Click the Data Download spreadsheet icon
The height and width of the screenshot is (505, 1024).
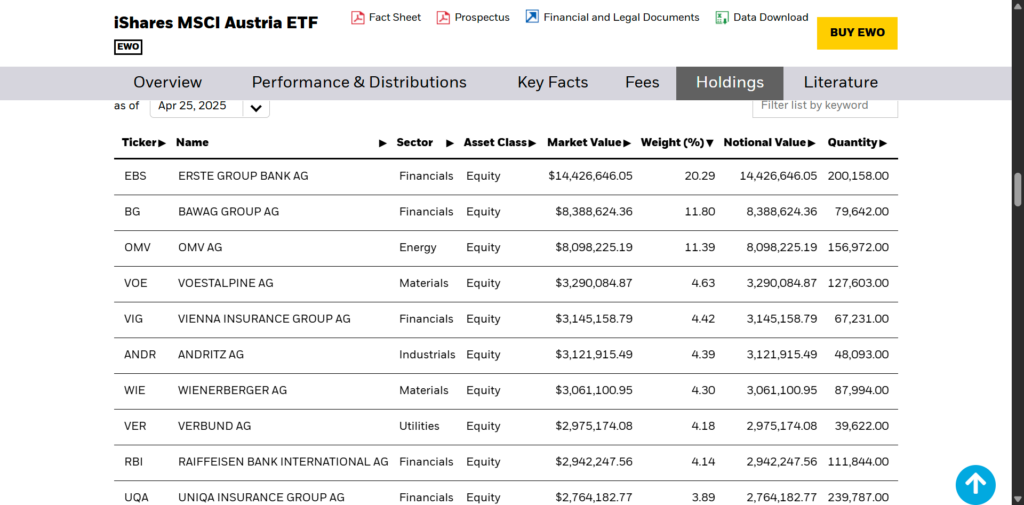point(722,17)
